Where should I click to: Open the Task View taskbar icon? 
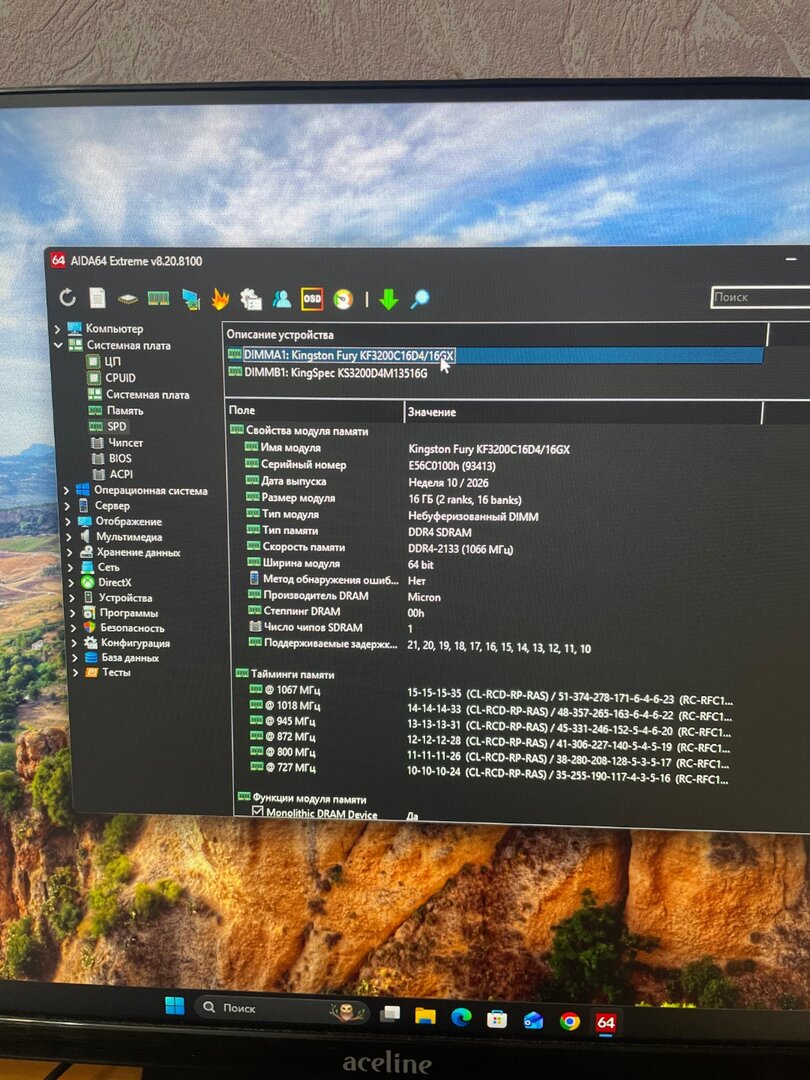point(391,1012)
